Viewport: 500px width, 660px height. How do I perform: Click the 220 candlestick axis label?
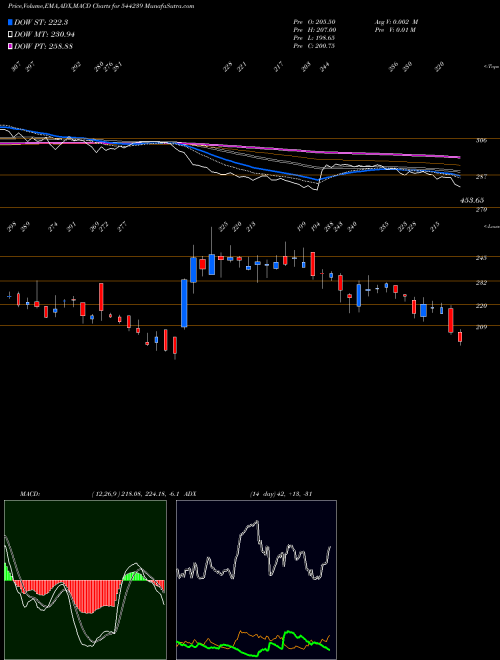point(481,306)
